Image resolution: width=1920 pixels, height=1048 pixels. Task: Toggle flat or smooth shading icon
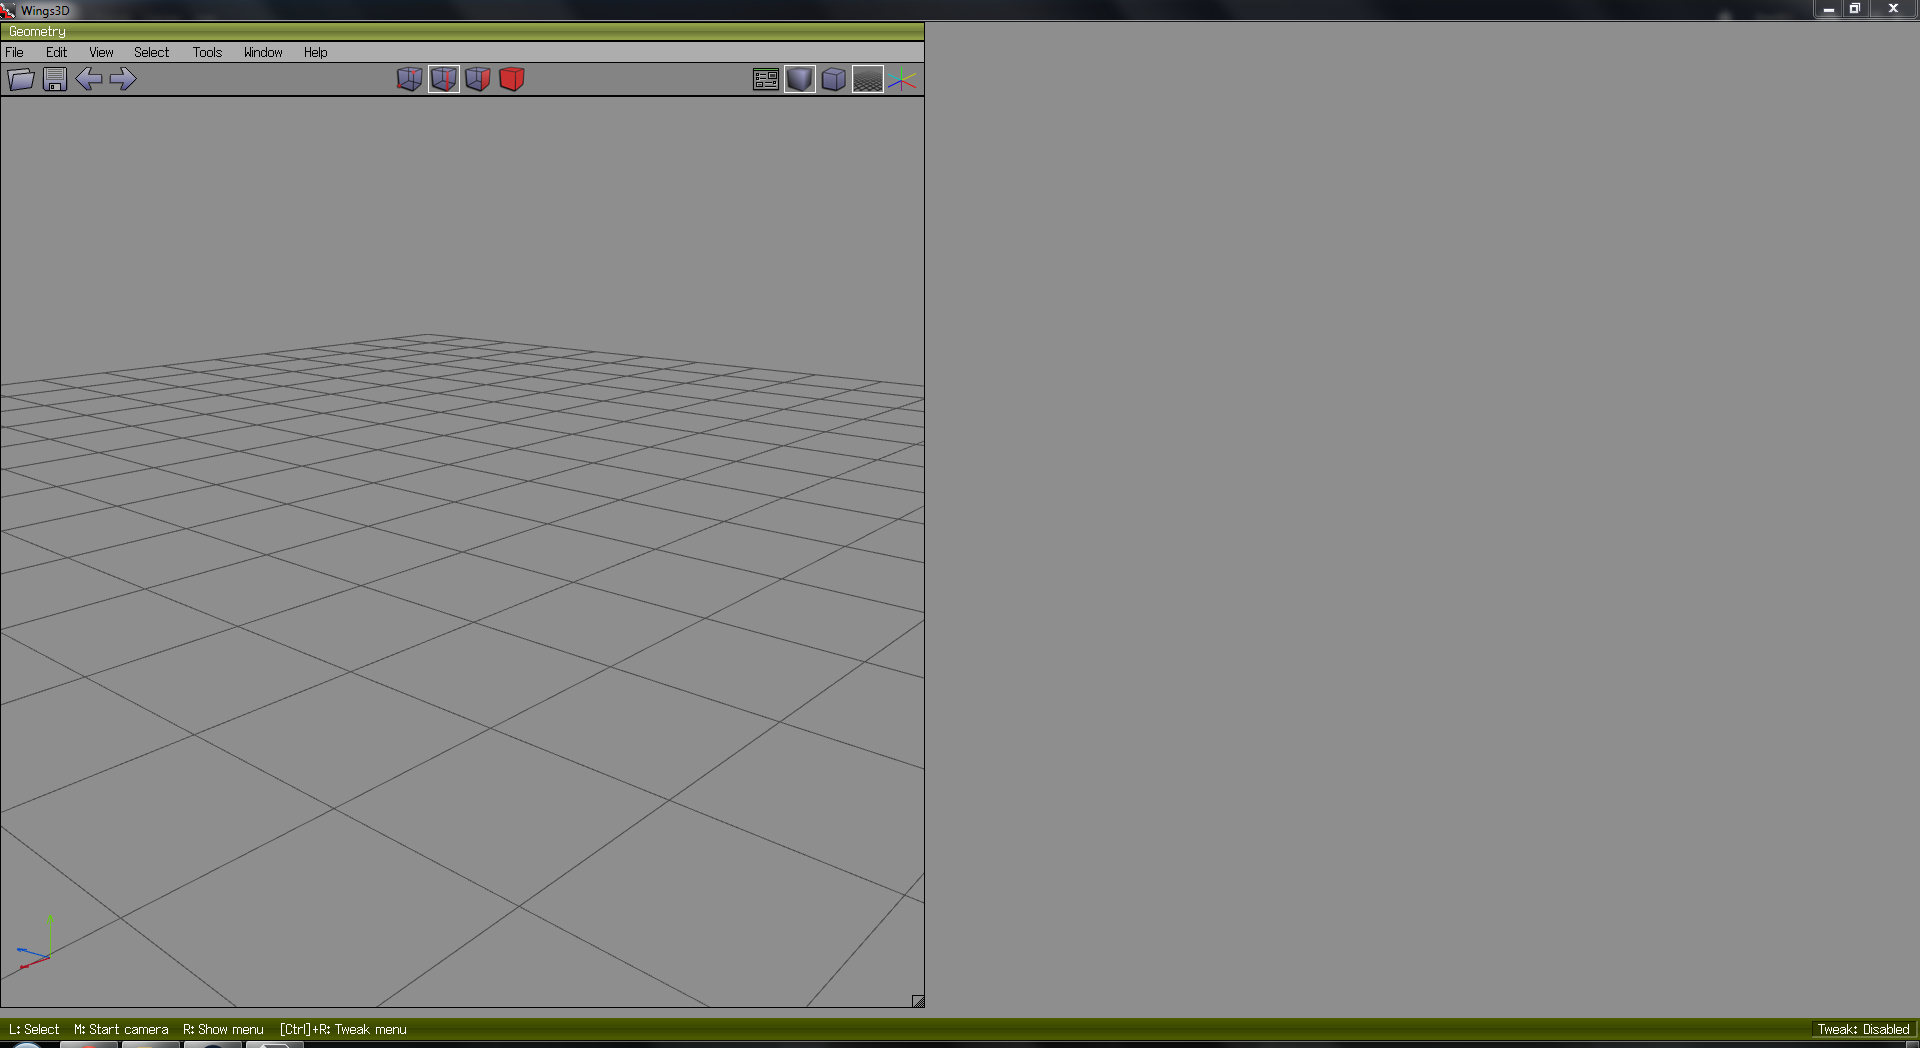[800, 80]
